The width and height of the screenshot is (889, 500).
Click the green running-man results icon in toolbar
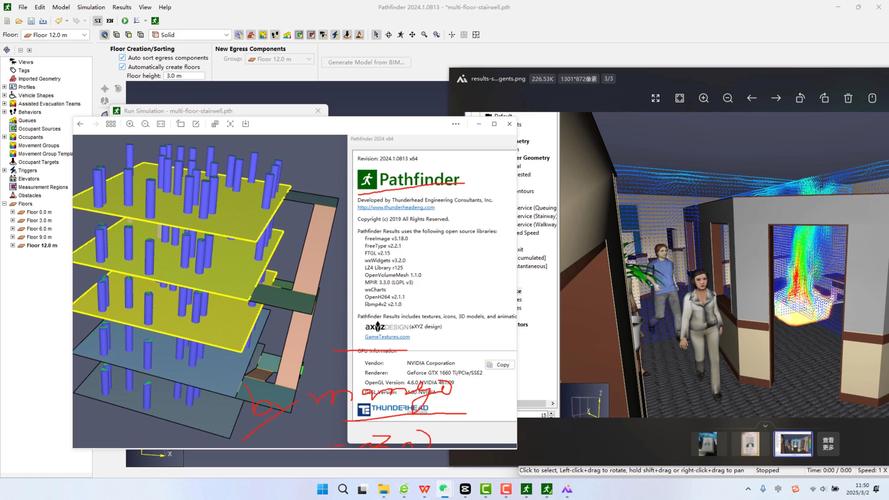point(155,21)
